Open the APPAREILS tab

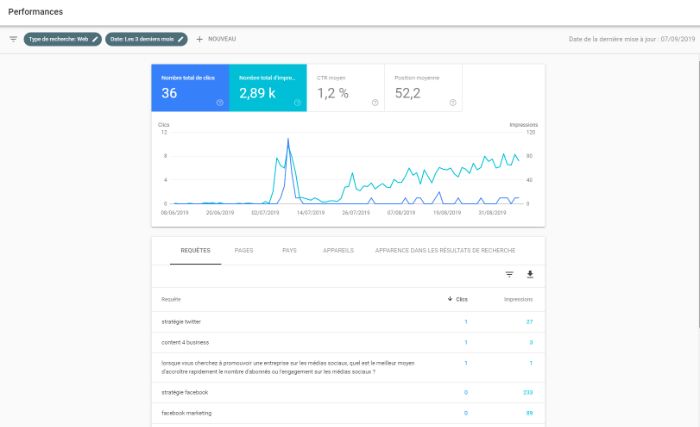338,251
